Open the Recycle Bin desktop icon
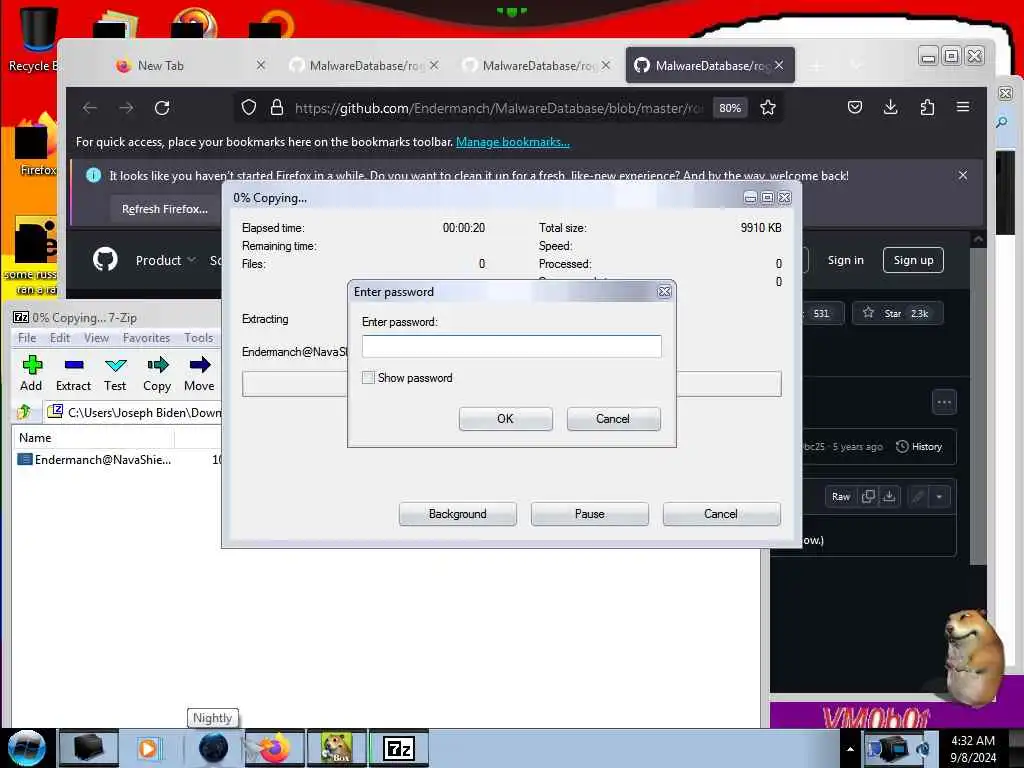 pos(33,39)
